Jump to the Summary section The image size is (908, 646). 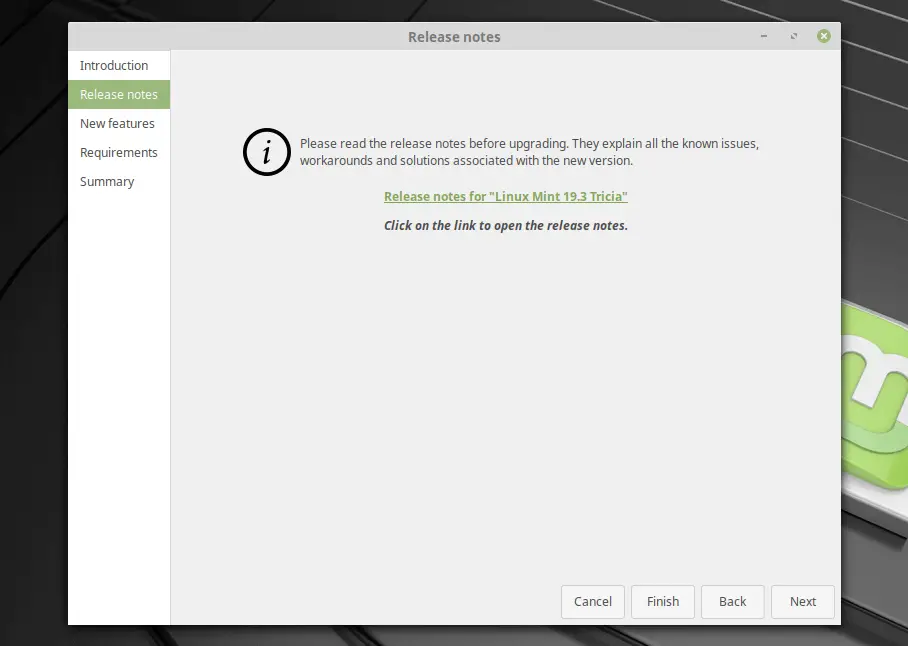[x=119, y=181]
